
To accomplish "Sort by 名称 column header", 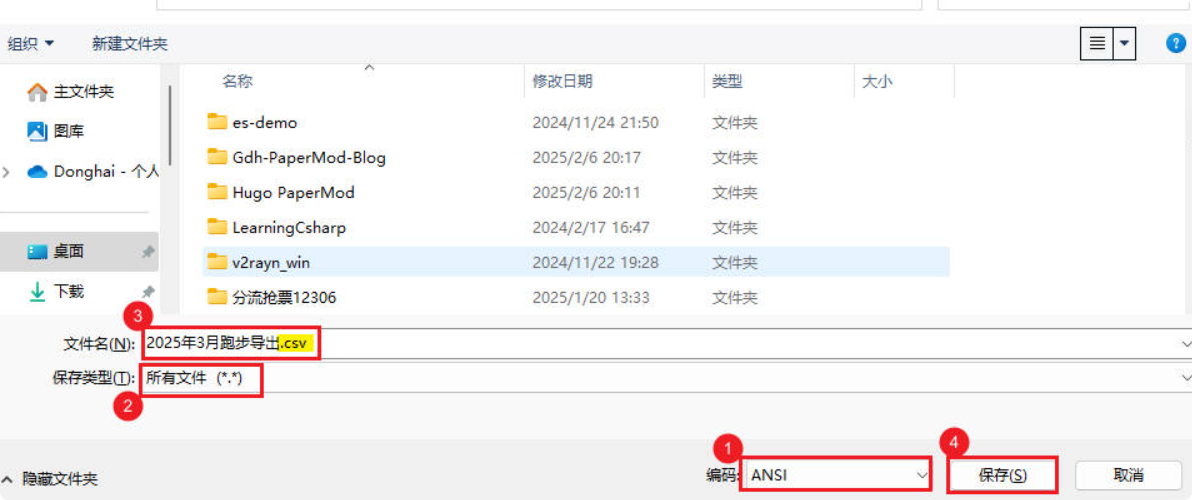I will pos(237,81).
